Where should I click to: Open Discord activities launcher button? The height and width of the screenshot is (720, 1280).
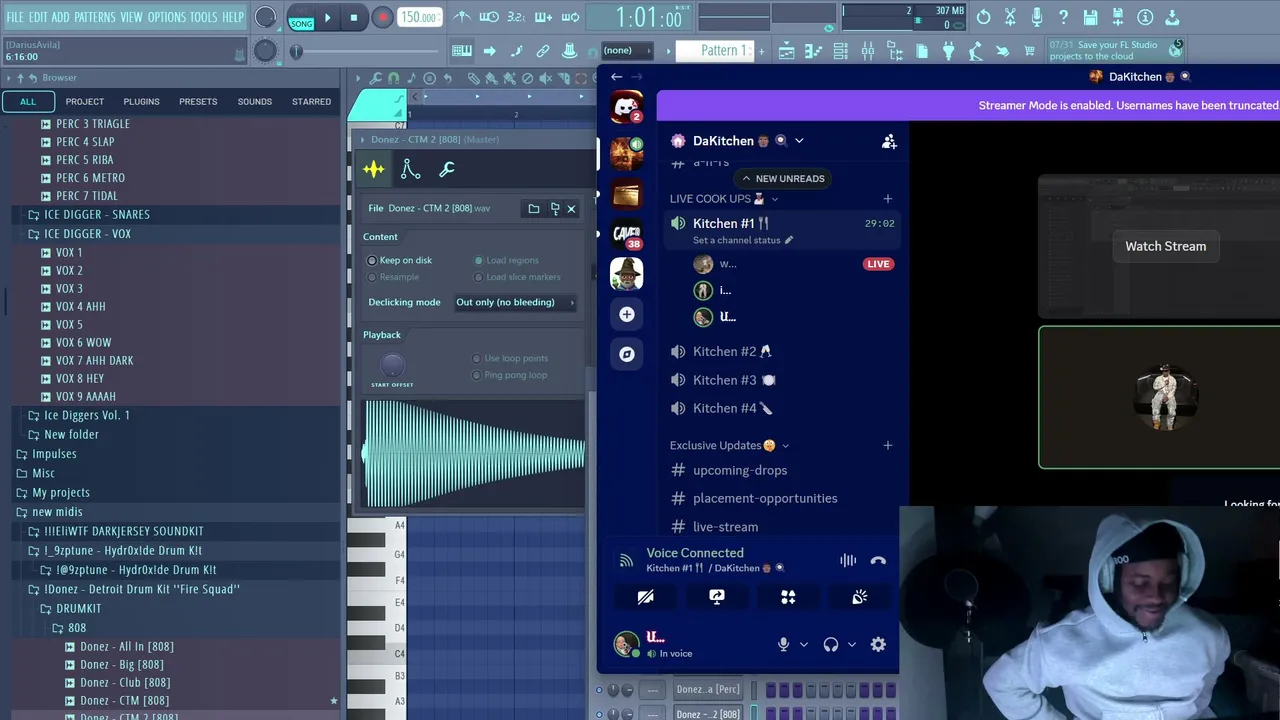click(x=788, y=597)
